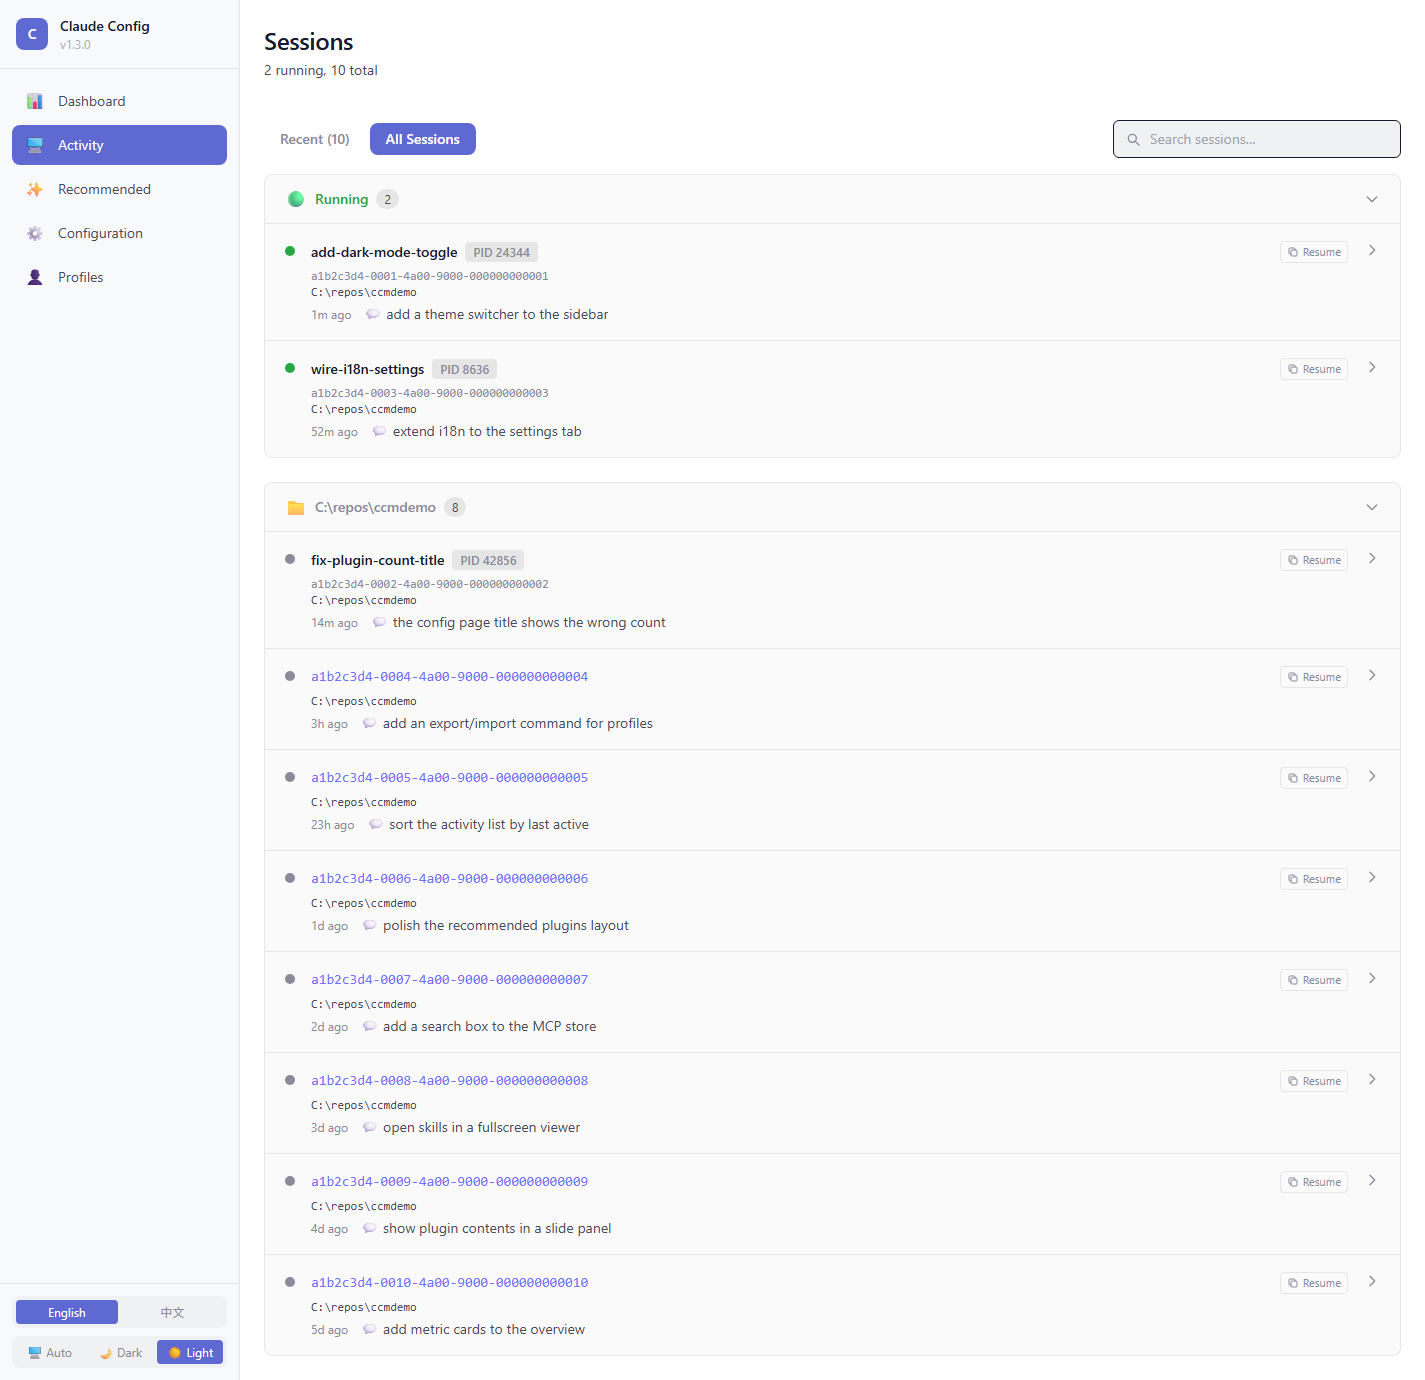
Task: Expand chevron for session ending 000000000007
Action: (x=1372, y=978)
